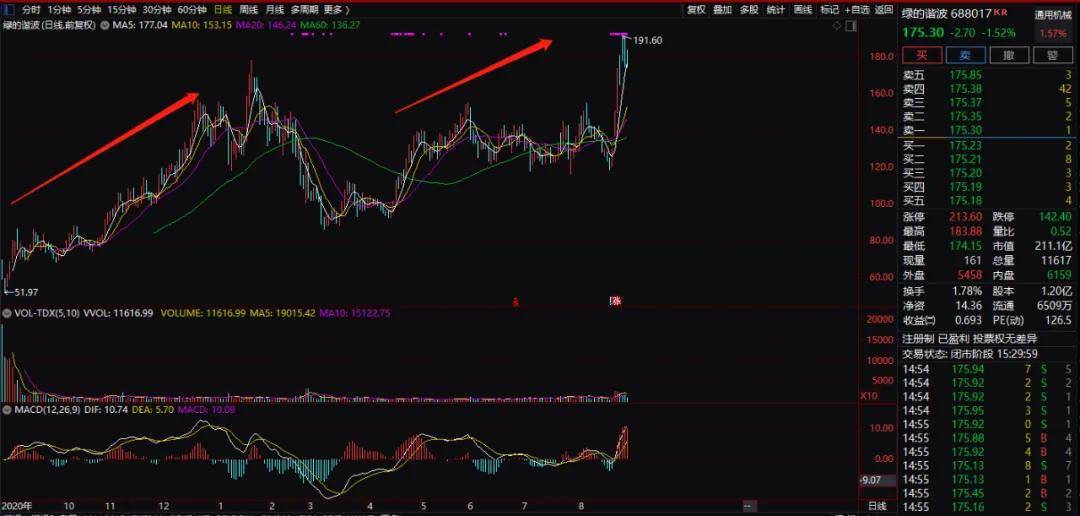Add stock via +自选 button
Image resolution: width=1080 pixels, height=516 pixels.
coord(857,10)
